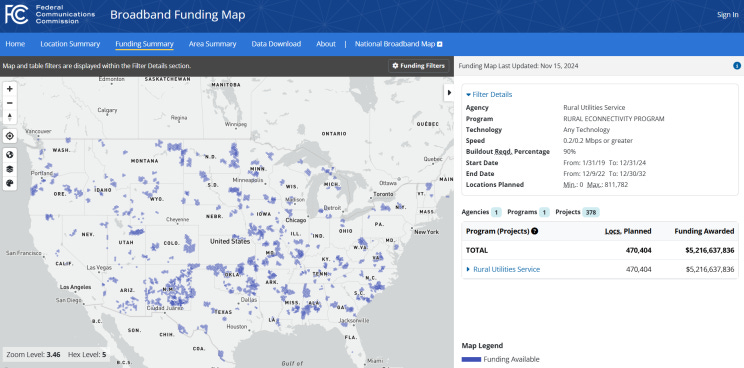Open the basemap globe icon

(x=9, y=155)
